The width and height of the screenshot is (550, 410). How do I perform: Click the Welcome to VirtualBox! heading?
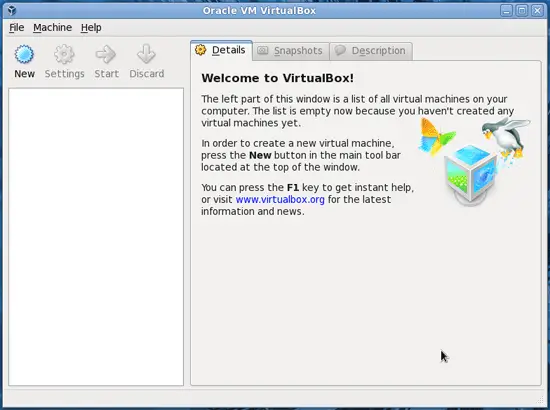pyautogui.click(x=277, y=78)
